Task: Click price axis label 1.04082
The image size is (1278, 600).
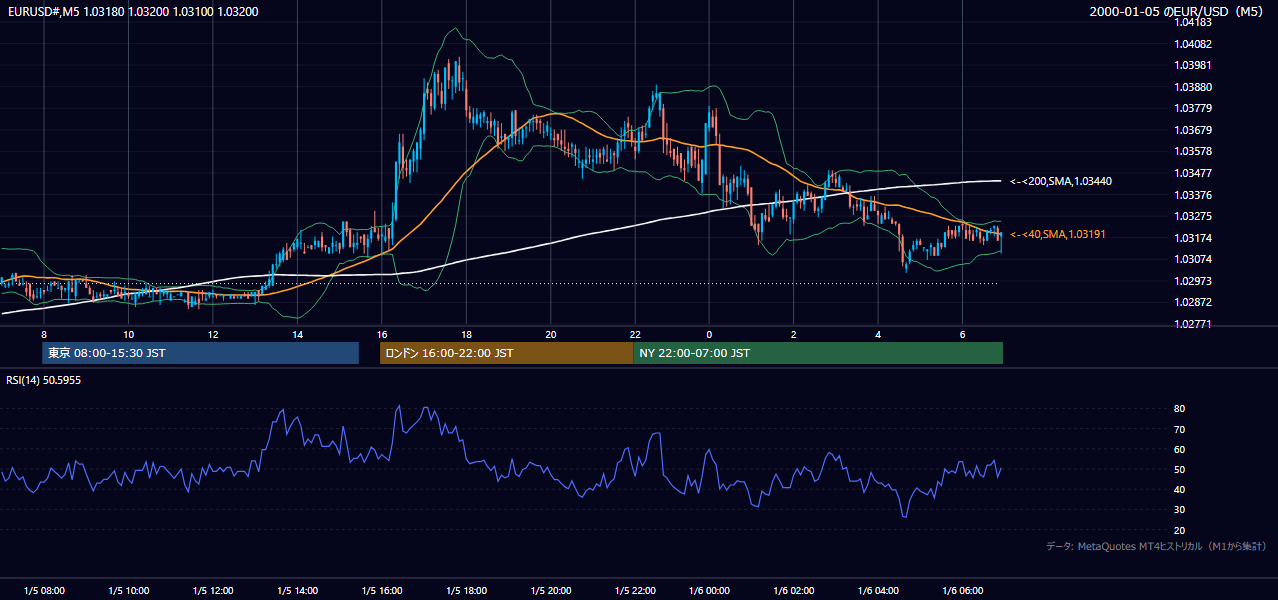Action: [x=1193, y=44]
